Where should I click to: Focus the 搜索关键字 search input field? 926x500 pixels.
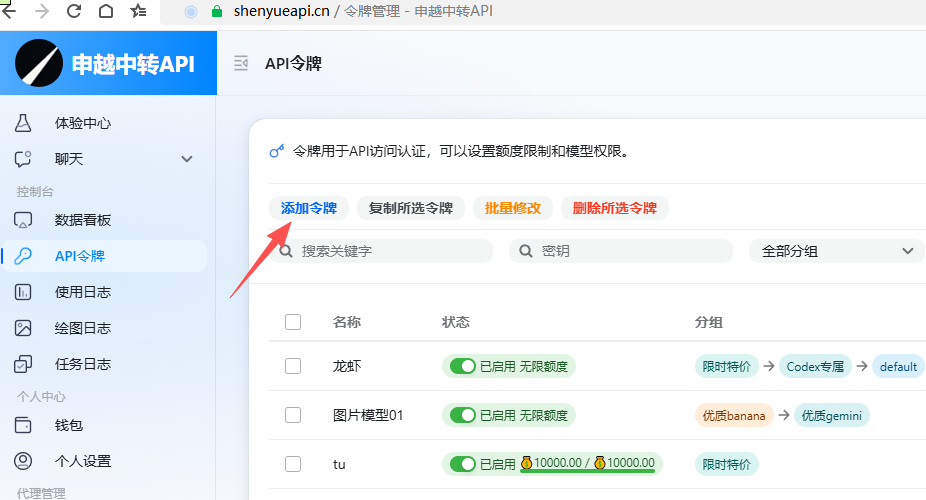[x=390, y=251]
